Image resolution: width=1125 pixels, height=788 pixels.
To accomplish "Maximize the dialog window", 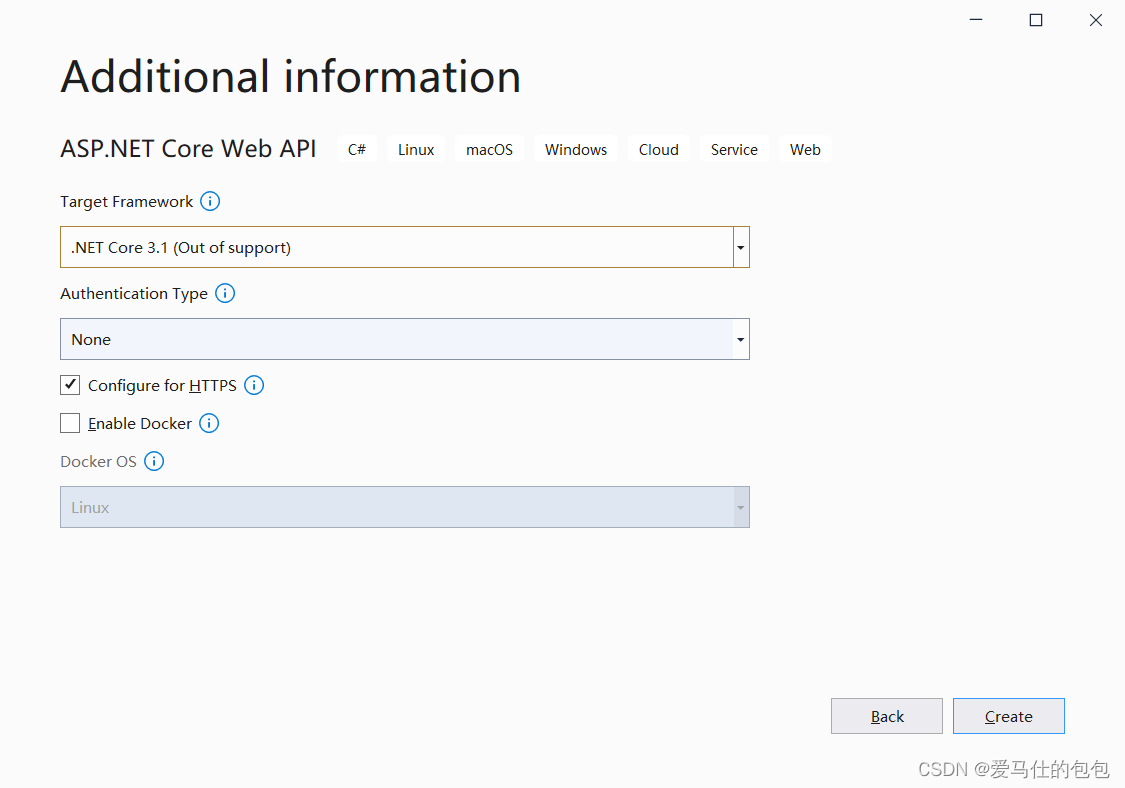I will pyautogui.click(x=1036, y=20).
